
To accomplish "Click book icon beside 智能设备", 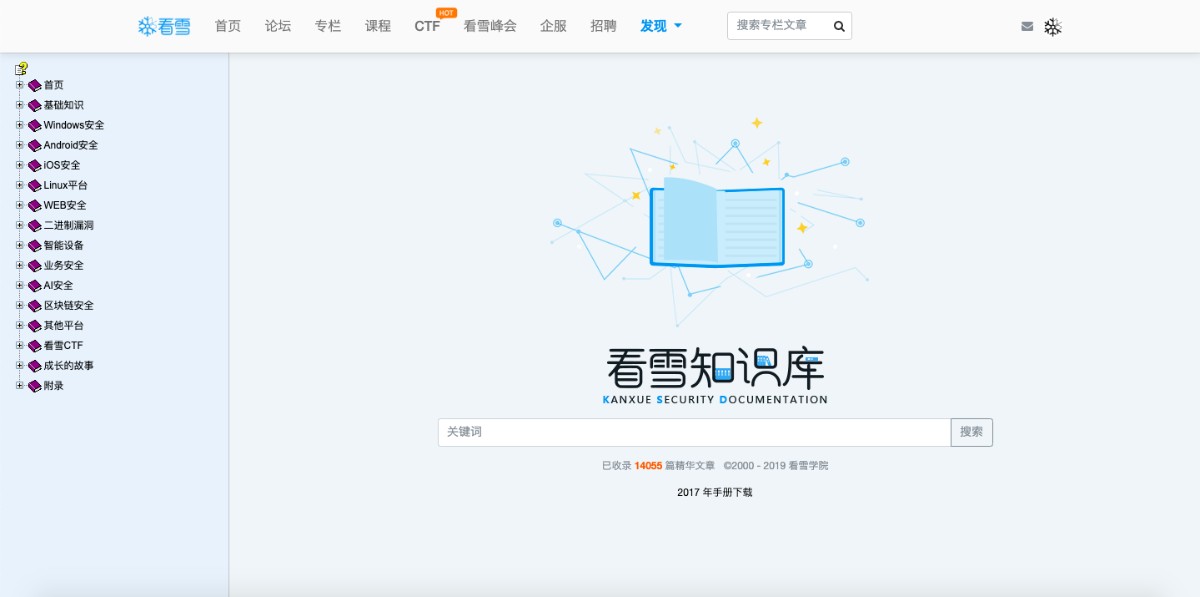I will 35,245.
